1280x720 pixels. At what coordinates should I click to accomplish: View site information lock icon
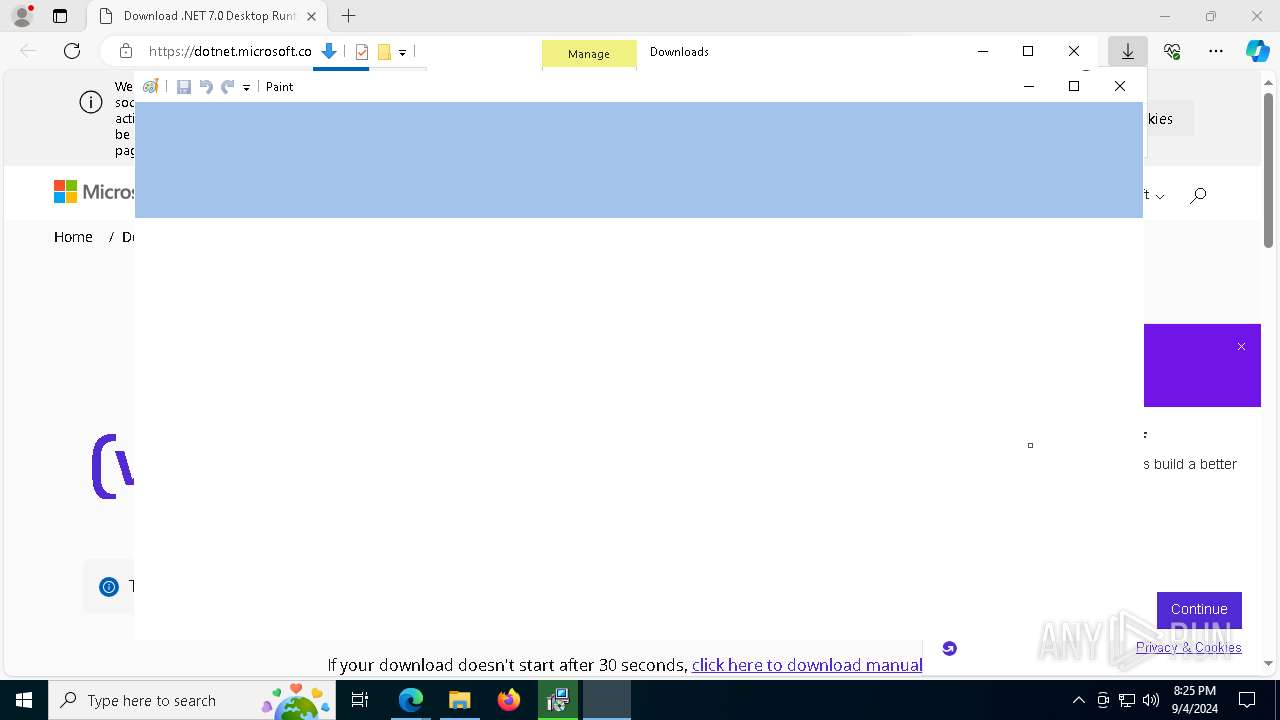point(126,51)
